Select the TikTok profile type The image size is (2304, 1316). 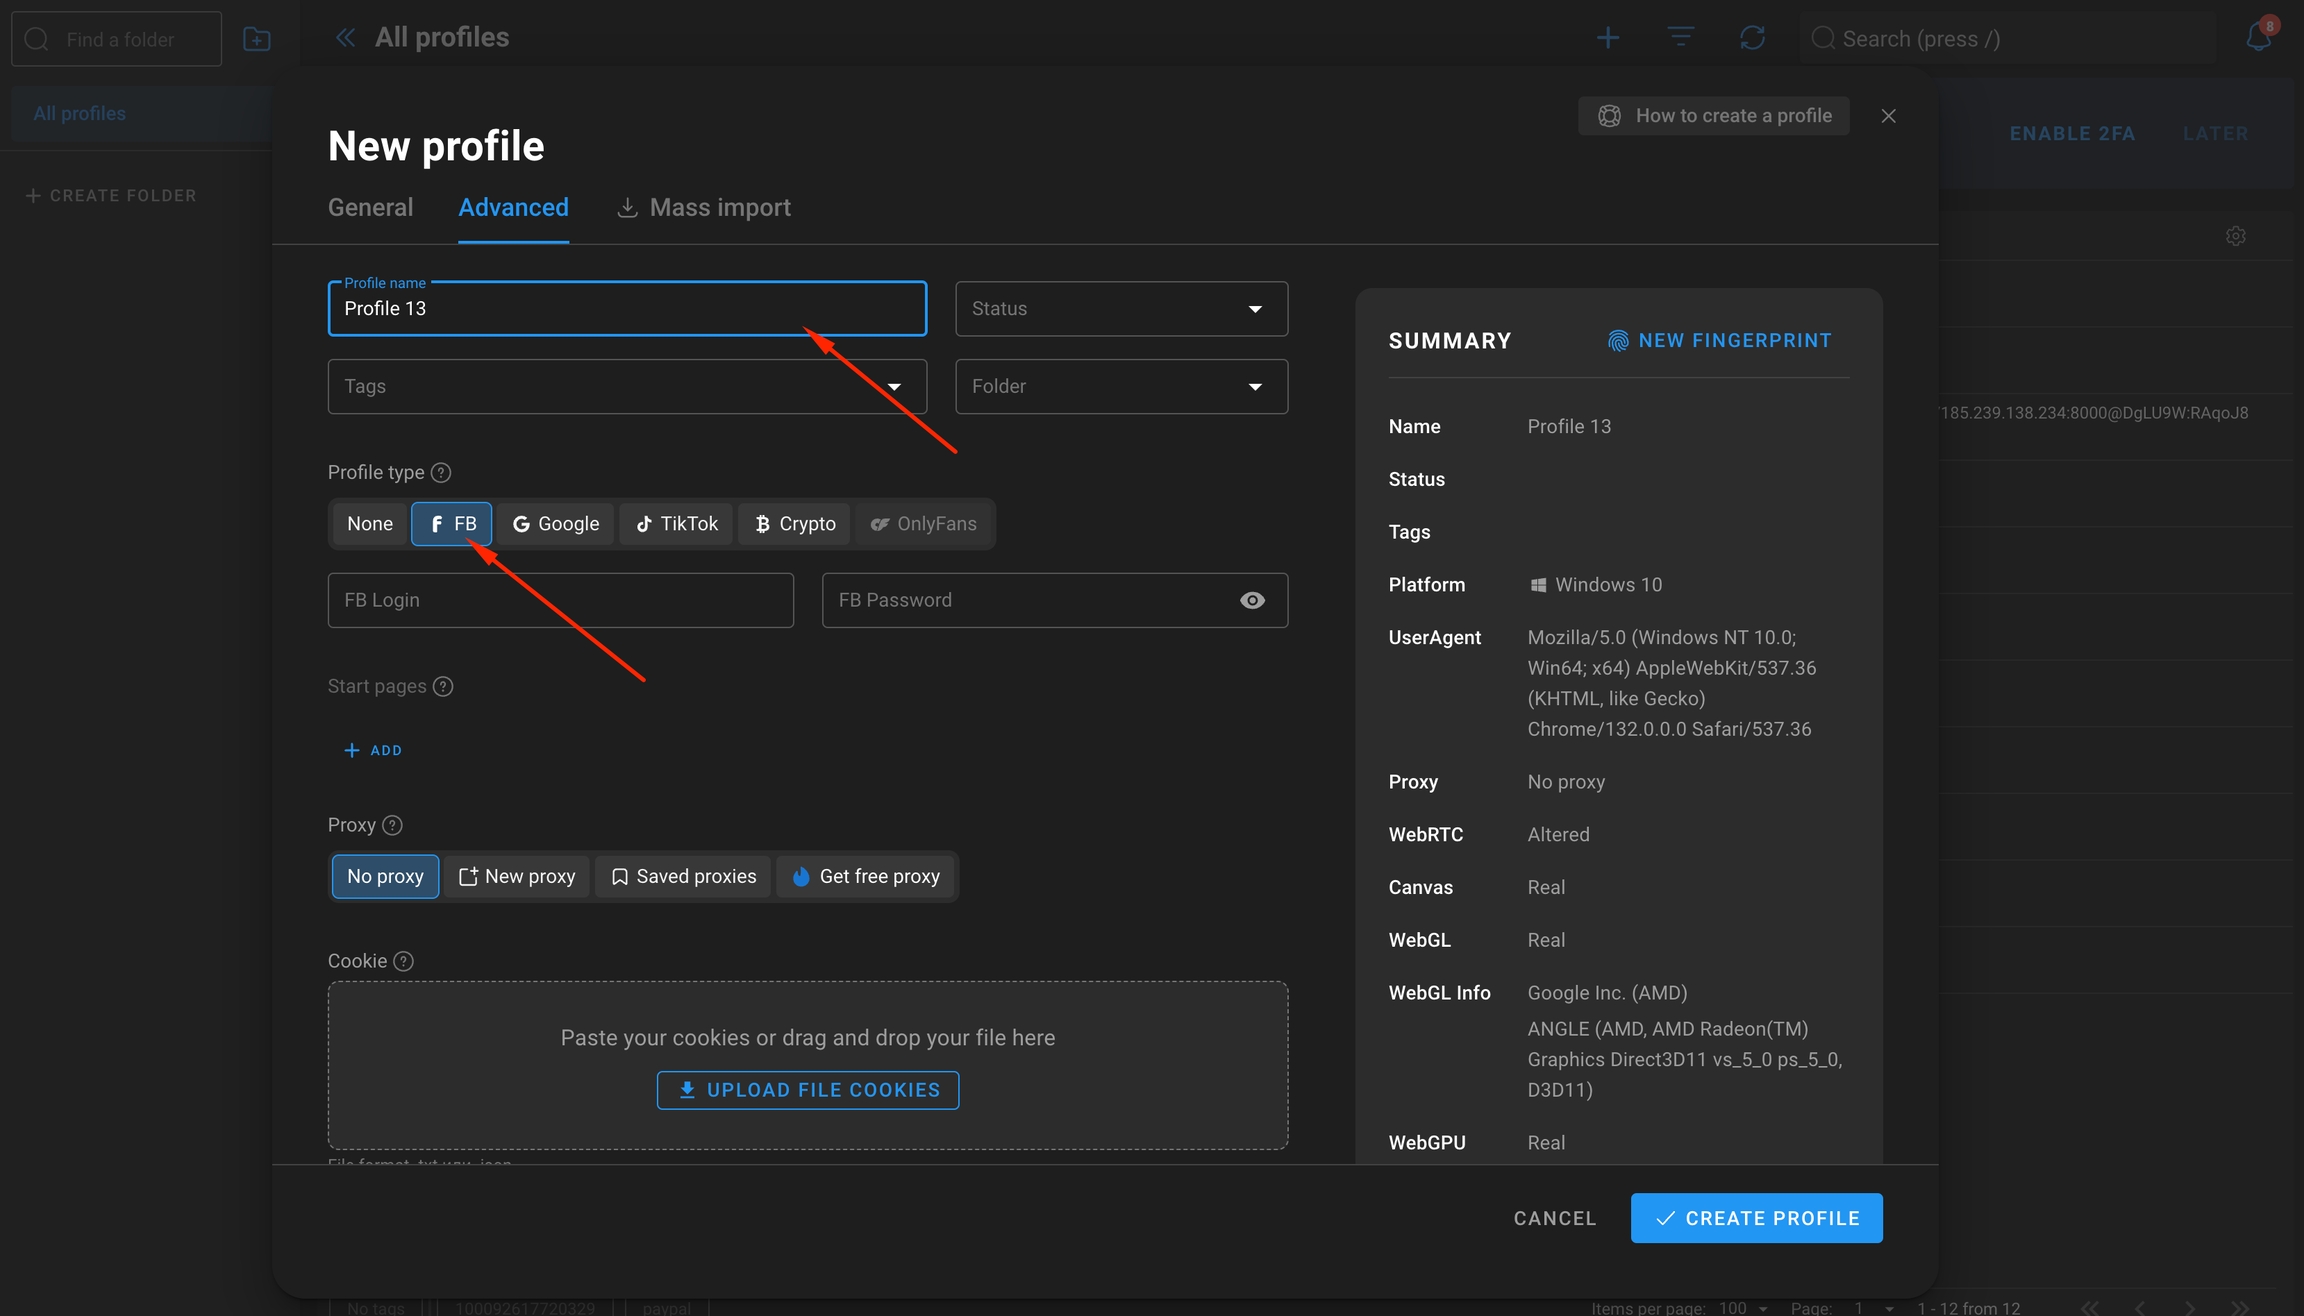click(x=677, y=524)
